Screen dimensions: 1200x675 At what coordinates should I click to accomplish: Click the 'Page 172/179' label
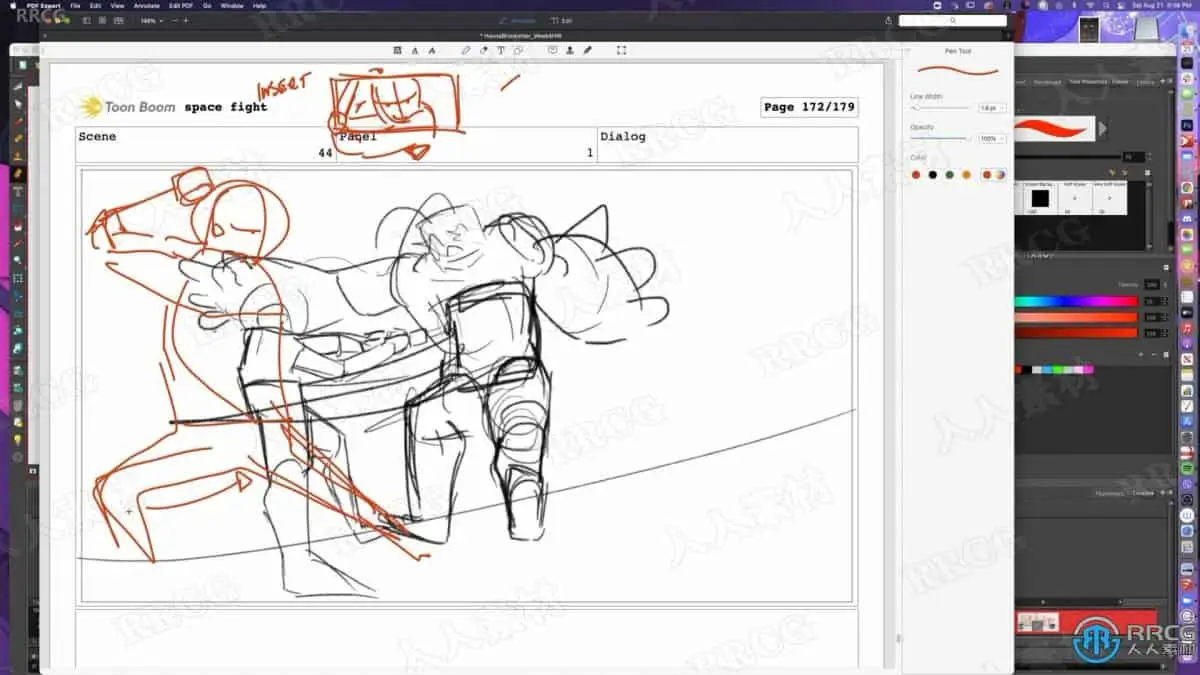(x=809, y=107)
